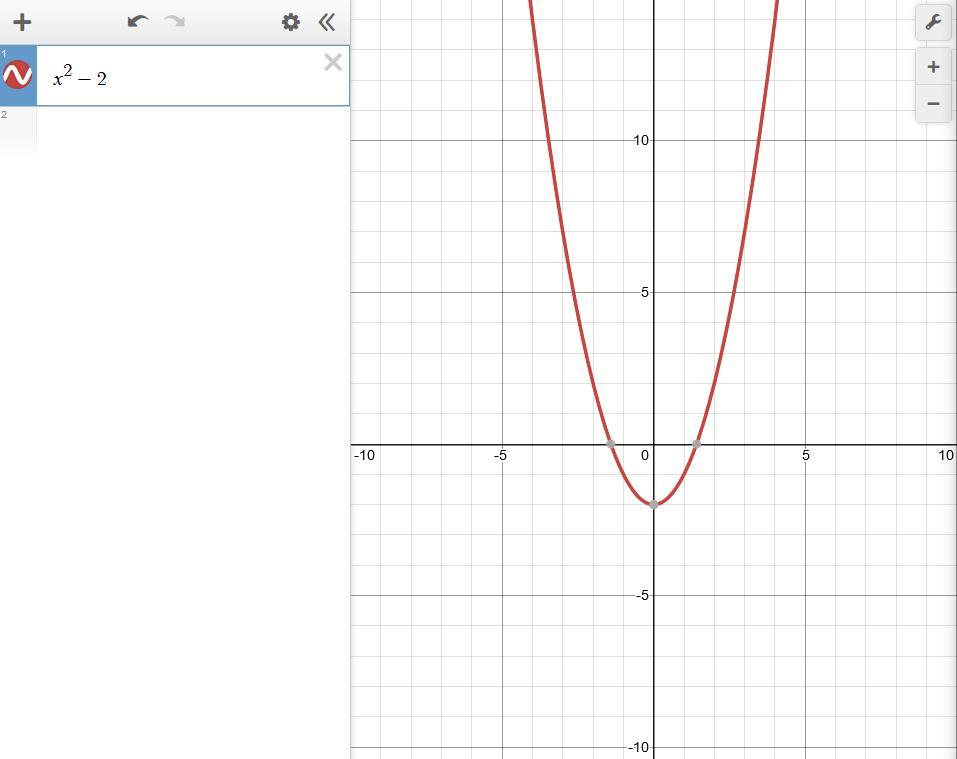Undo the last action
Screen dimensions: 957x759
point(139,22)
